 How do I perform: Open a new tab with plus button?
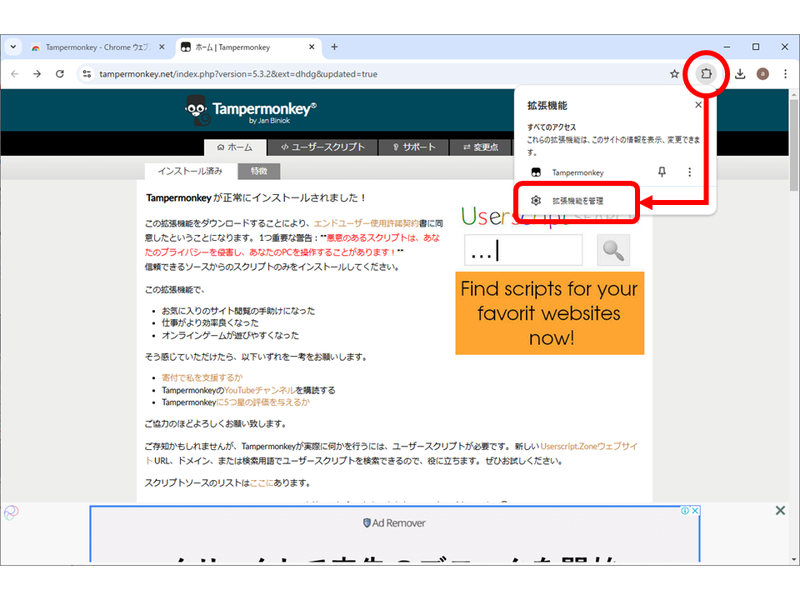[x=334, y=47]
